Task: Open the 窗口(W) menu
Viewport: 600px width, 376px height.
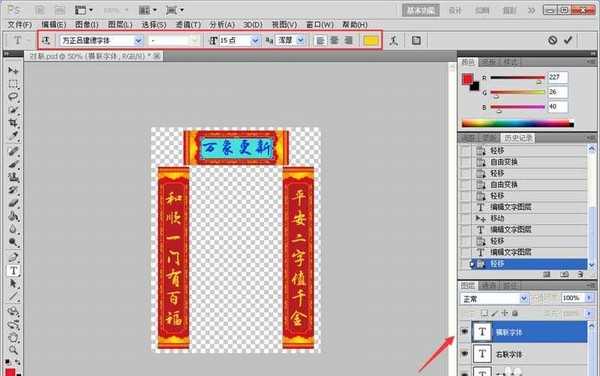Action: (320, 24)
